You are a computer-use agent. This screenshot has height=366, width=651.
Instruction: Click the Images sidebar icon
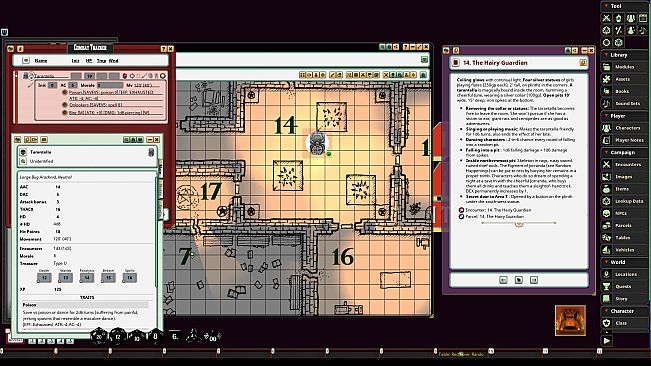(607, 177)
